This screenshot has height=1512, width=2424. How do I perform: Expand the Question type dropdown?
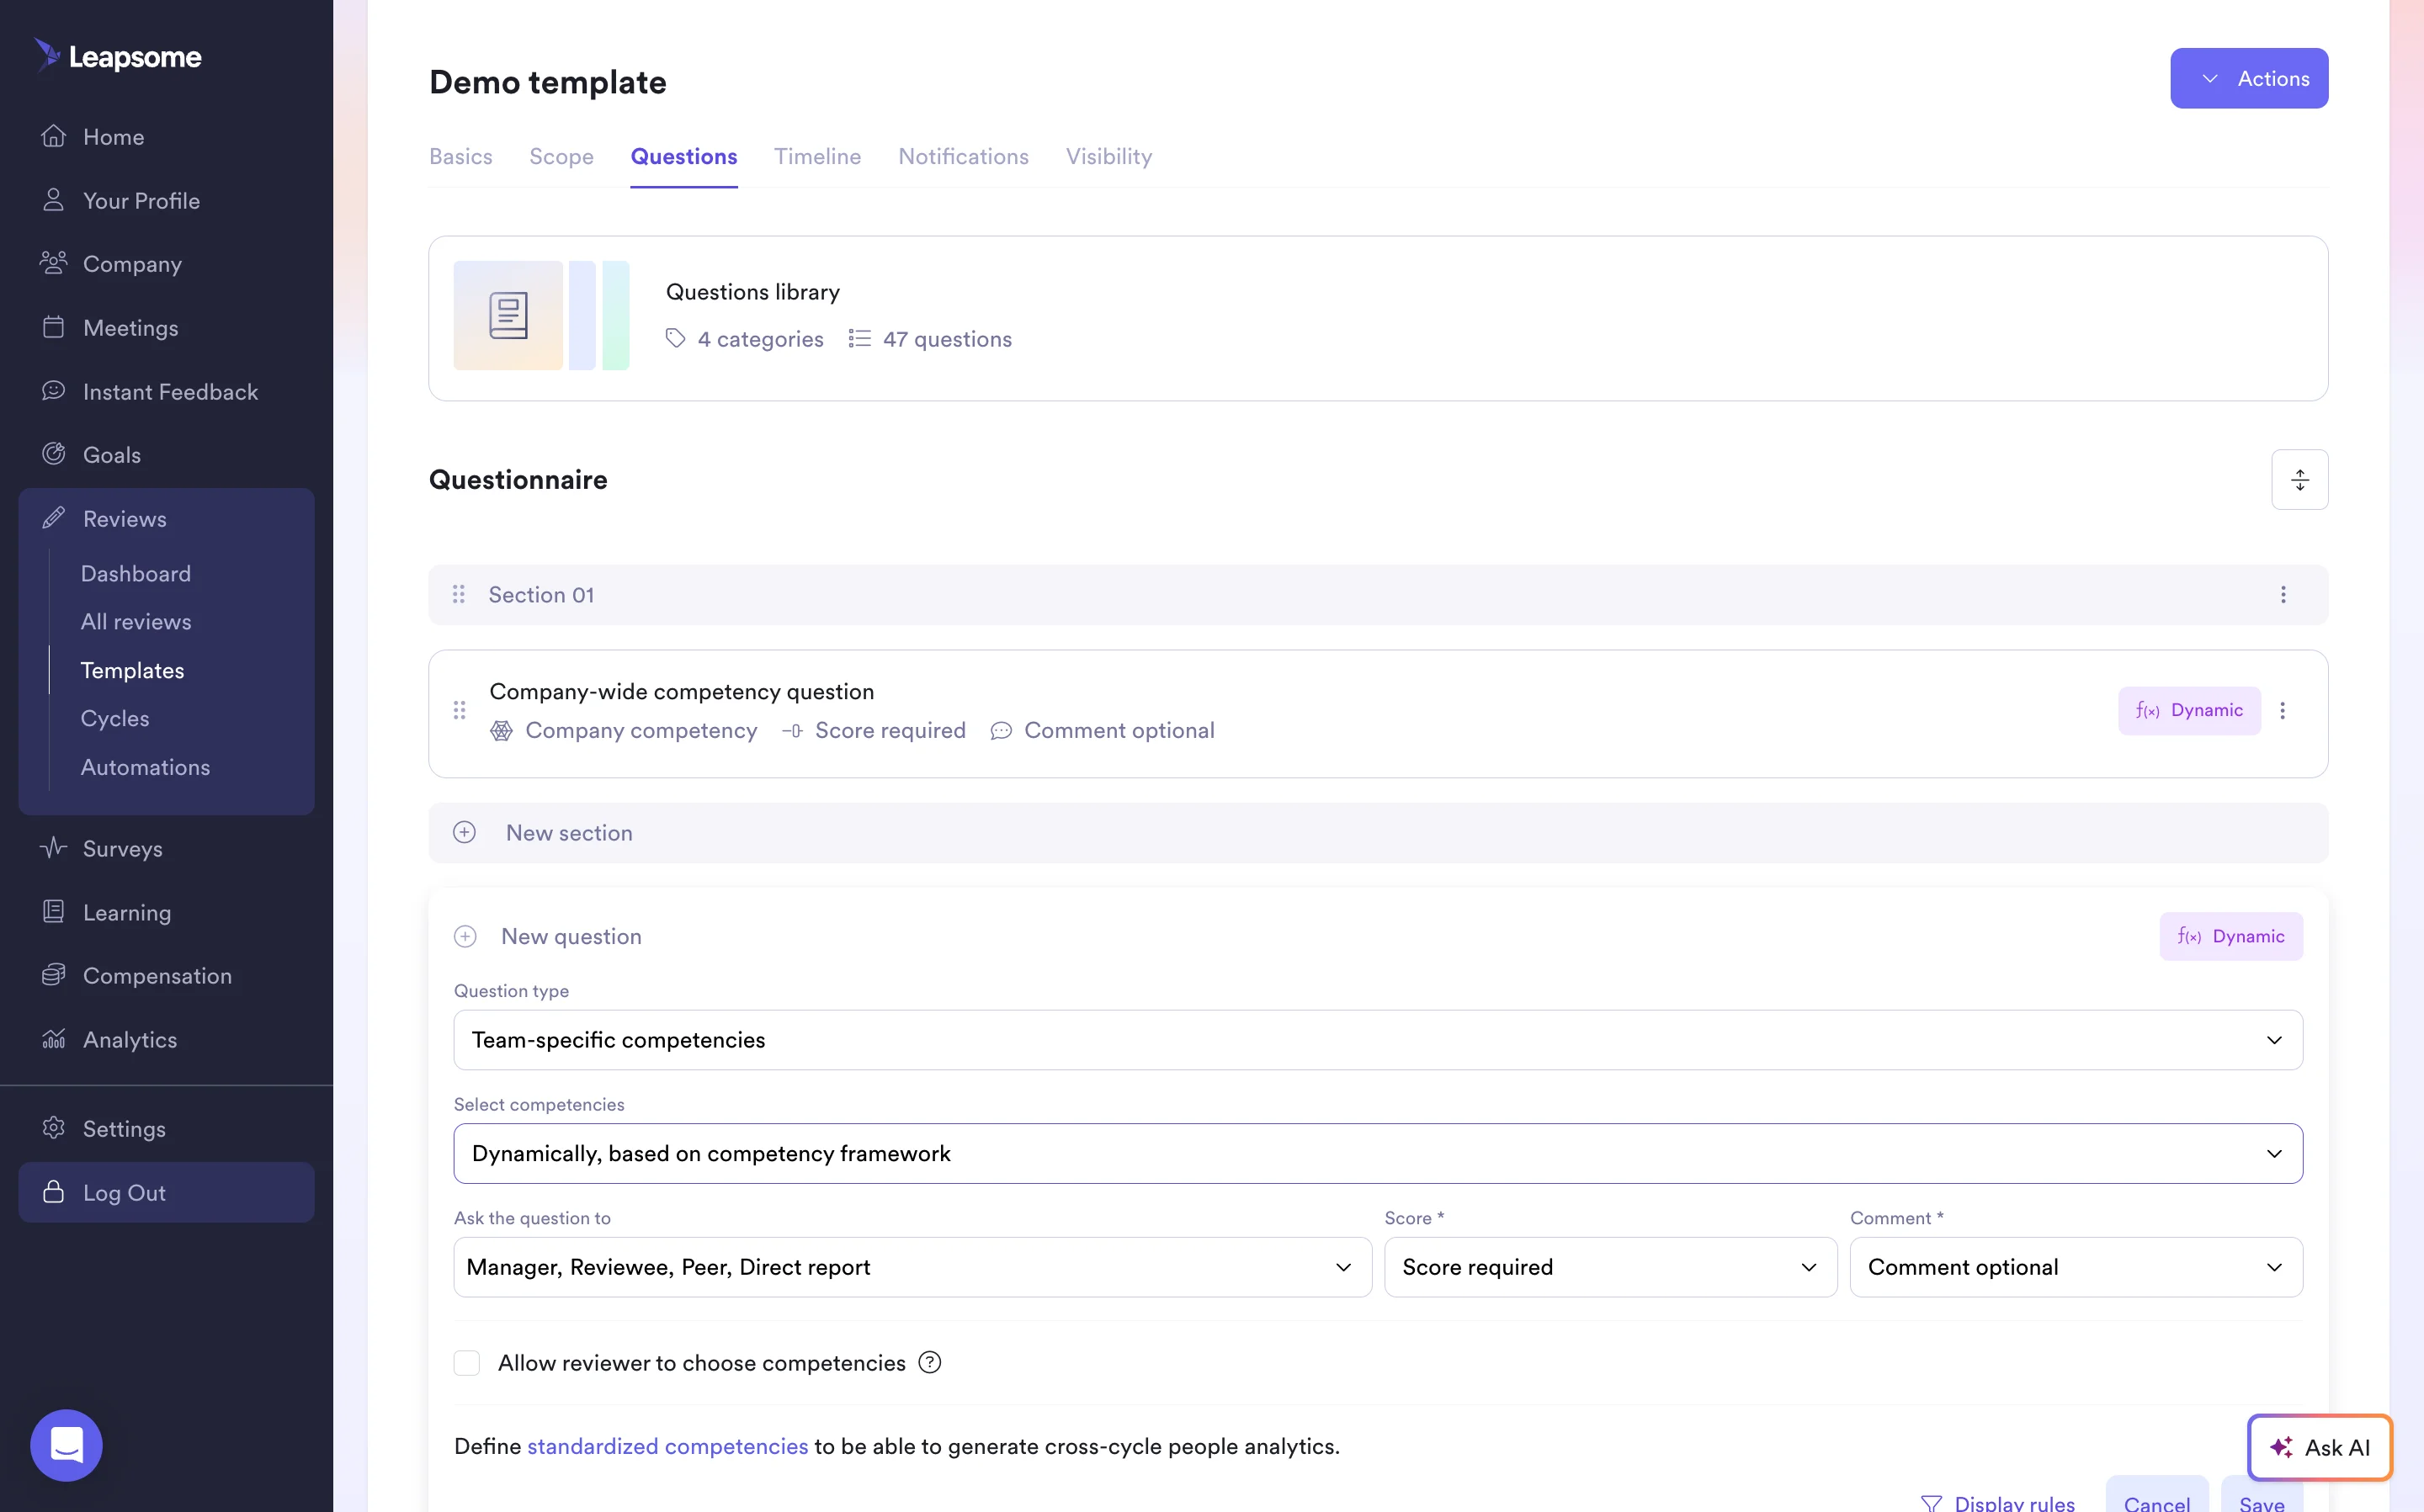(x=1378, y=1040)
